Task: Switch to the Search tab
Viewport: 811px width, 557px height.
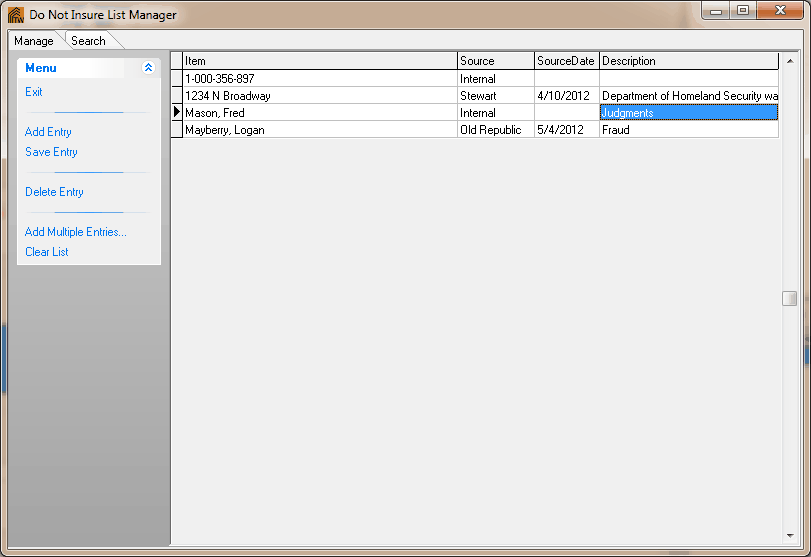Action: 88,41
